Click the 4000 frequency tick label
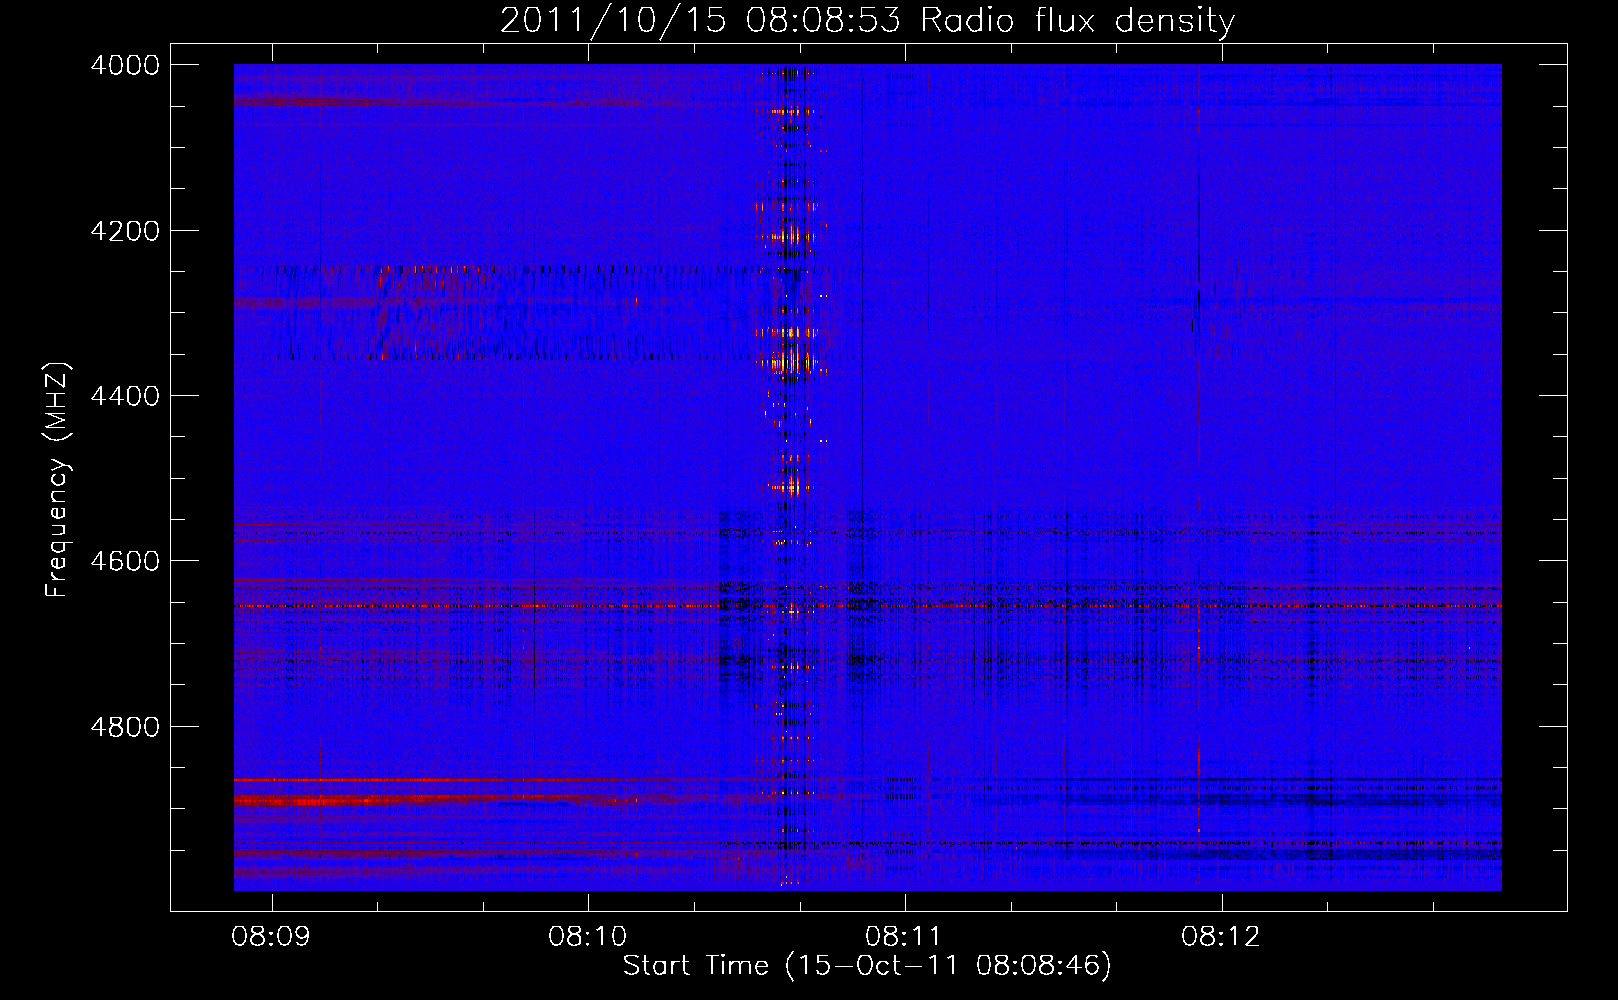 pos(125,65)
